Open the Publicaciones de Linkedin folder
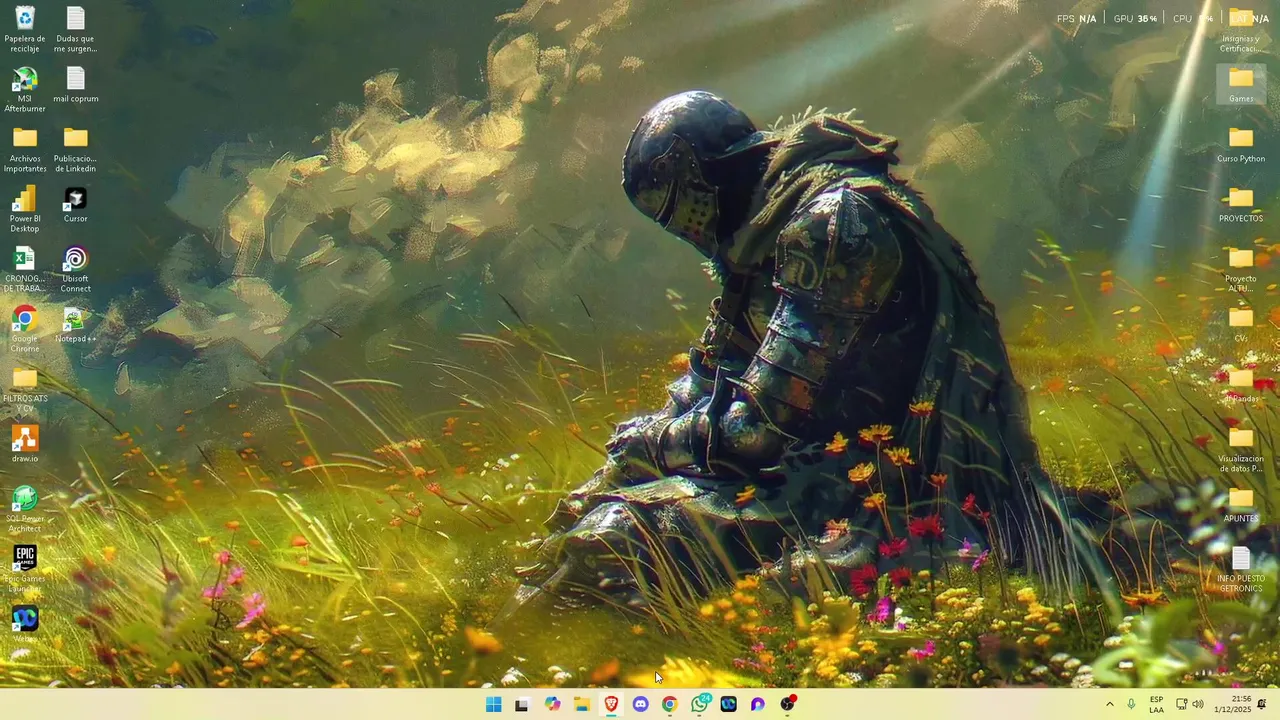 [x=75, y=150]
